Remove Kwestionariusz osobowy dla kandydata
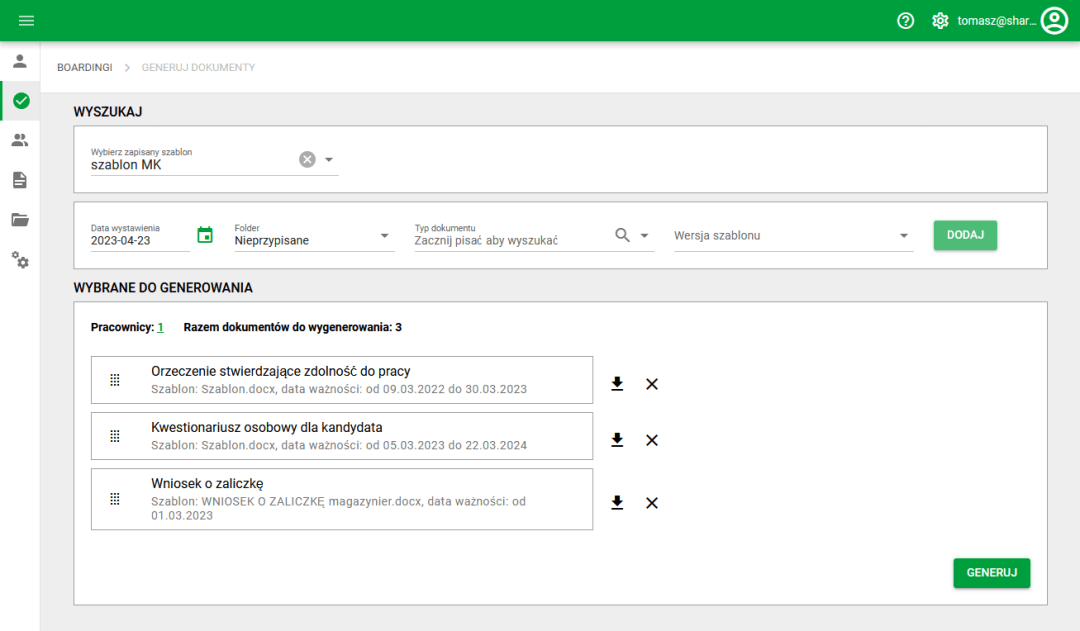This screenshot has width=1080, height=631. click(652, 440)
